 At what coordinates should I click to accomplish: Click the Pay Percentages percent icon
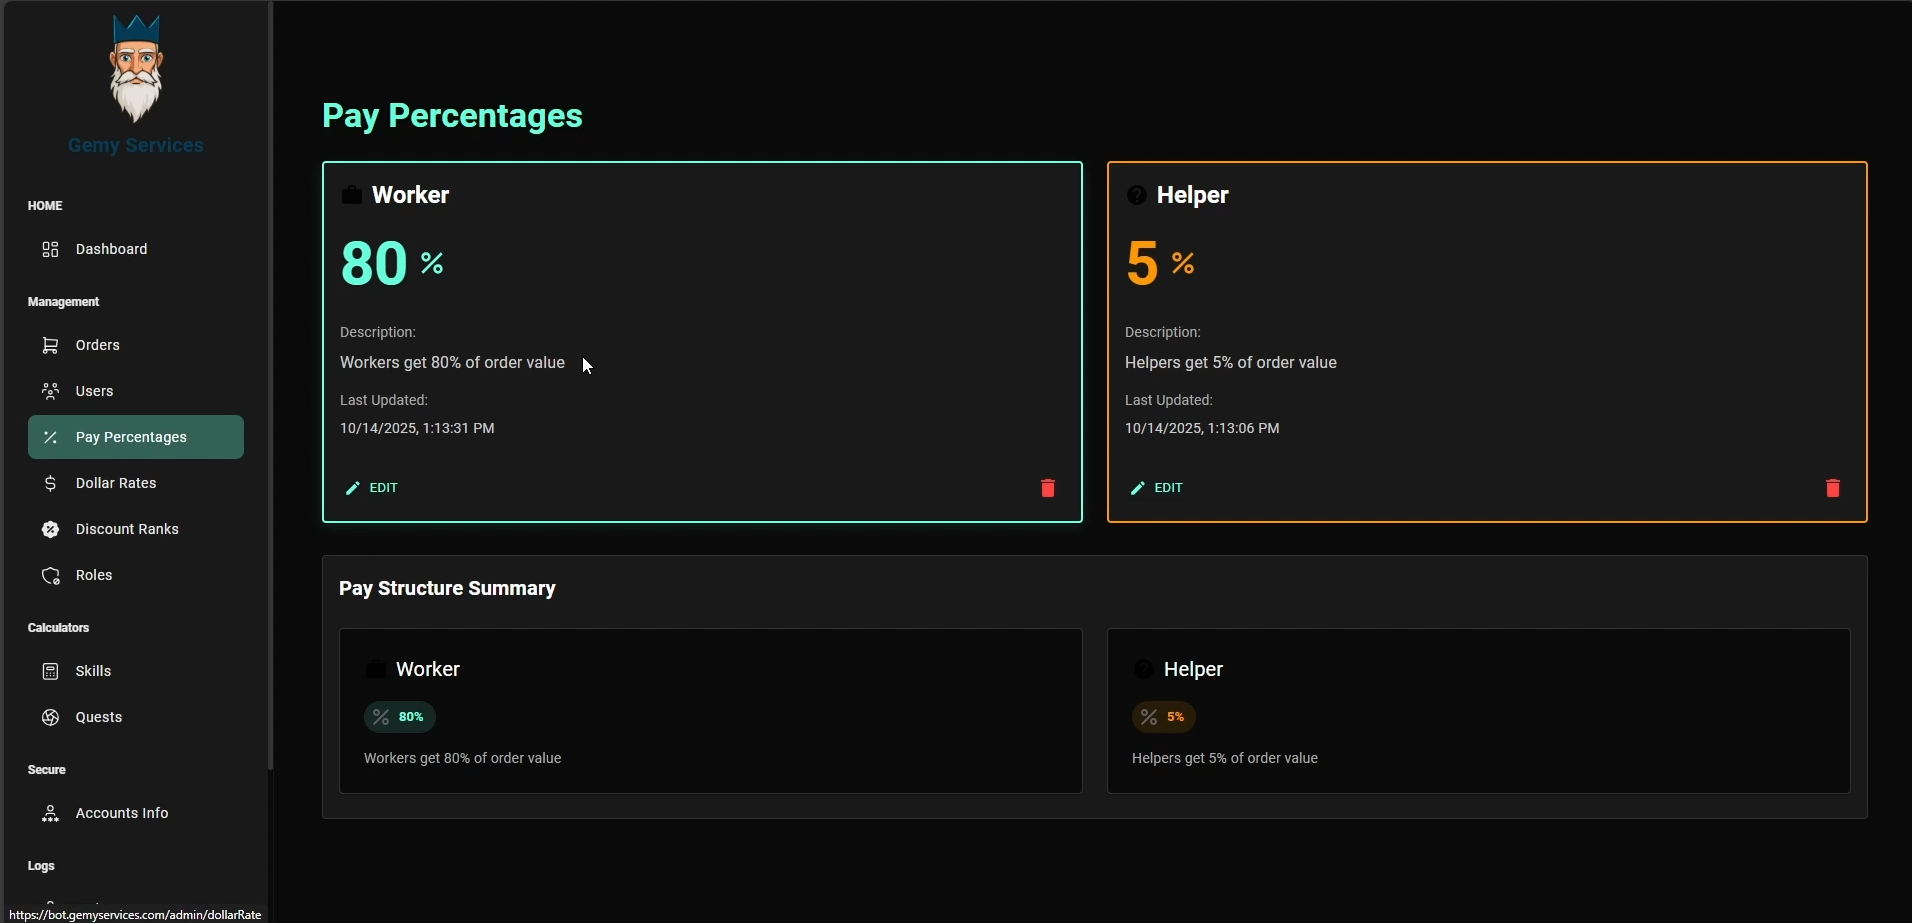click(50, 437)
